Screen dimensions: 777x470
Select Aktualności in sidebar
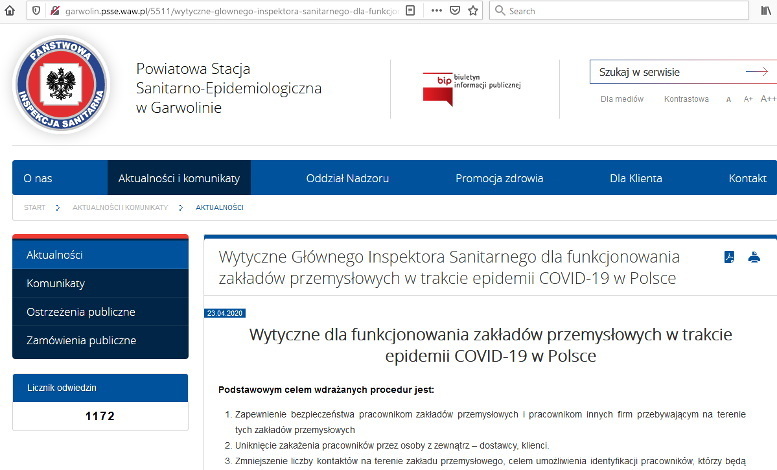pyautogui.click(x=100, y=255)
